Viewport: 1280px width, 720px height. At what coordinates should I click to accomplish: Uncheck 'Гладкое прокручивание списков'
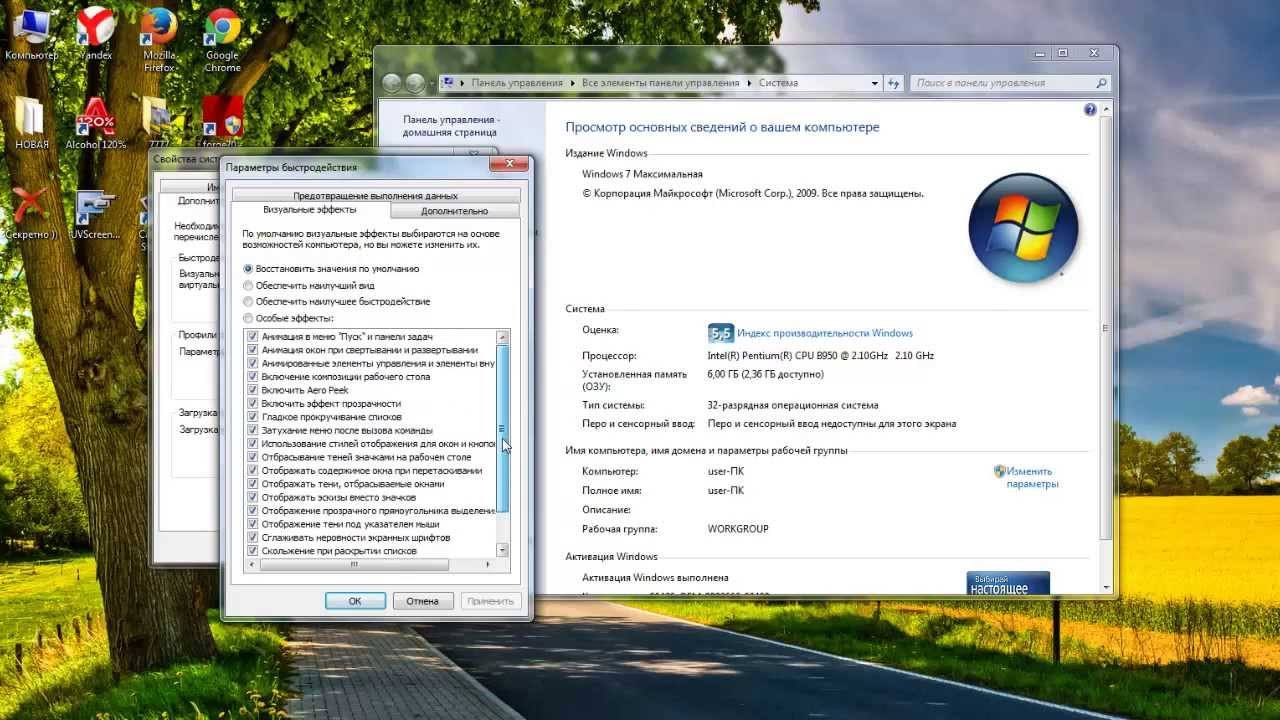pyautogui.click(x=253, y=417)
